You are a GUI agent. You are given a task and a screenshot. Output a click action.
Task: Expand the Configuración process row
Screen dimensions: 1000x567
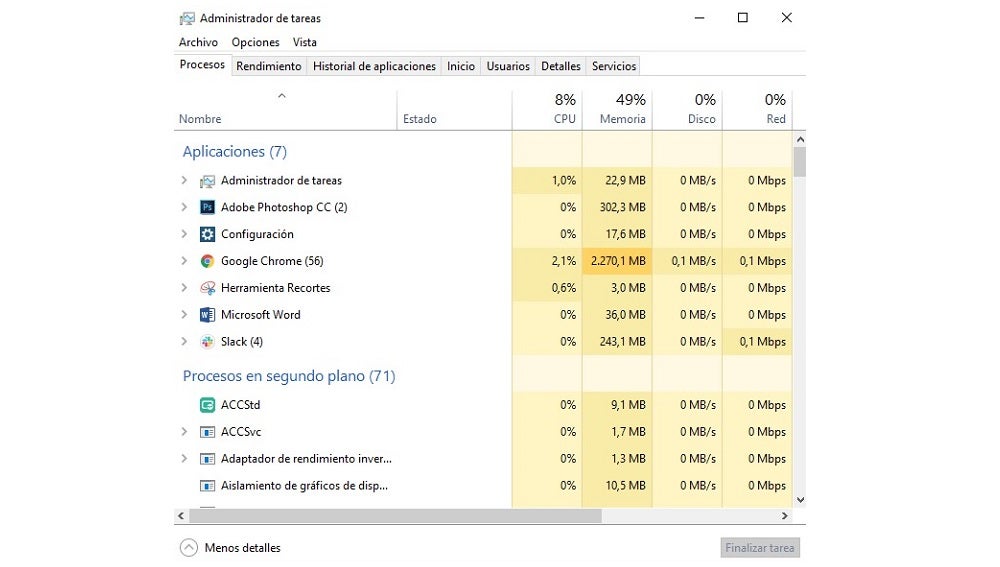184,234
